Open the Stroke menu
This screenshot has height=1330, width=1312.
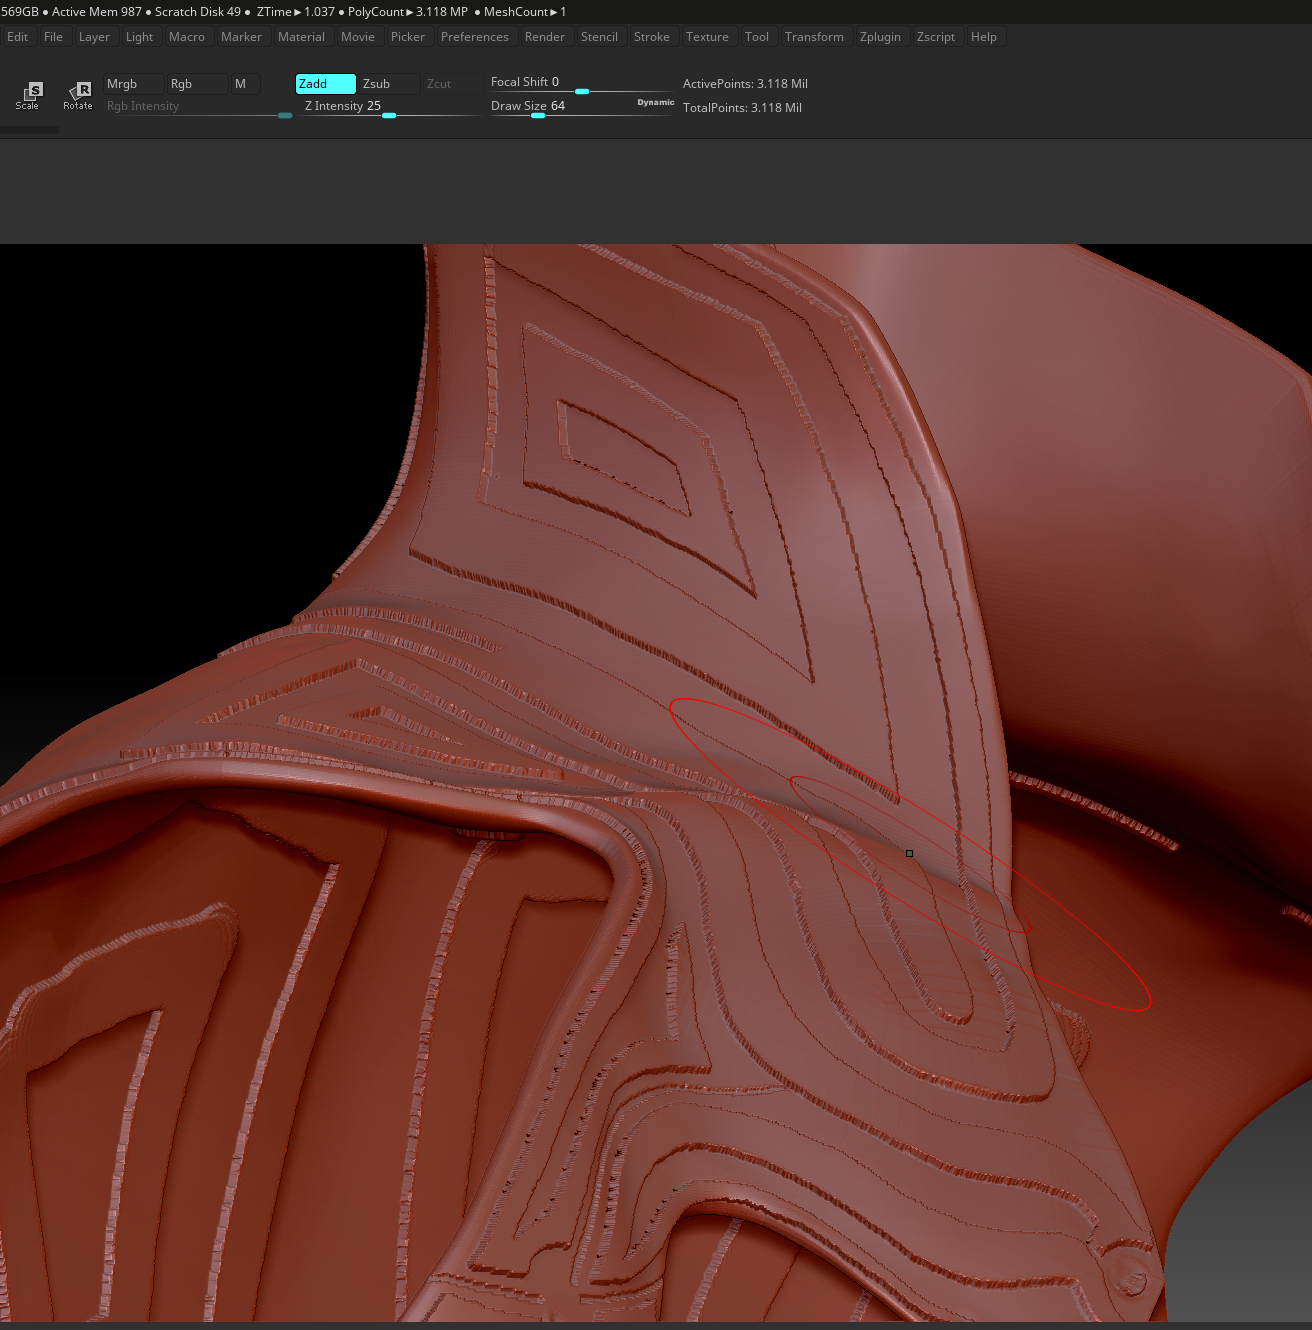pyautogui.click(x=651, y=37)
